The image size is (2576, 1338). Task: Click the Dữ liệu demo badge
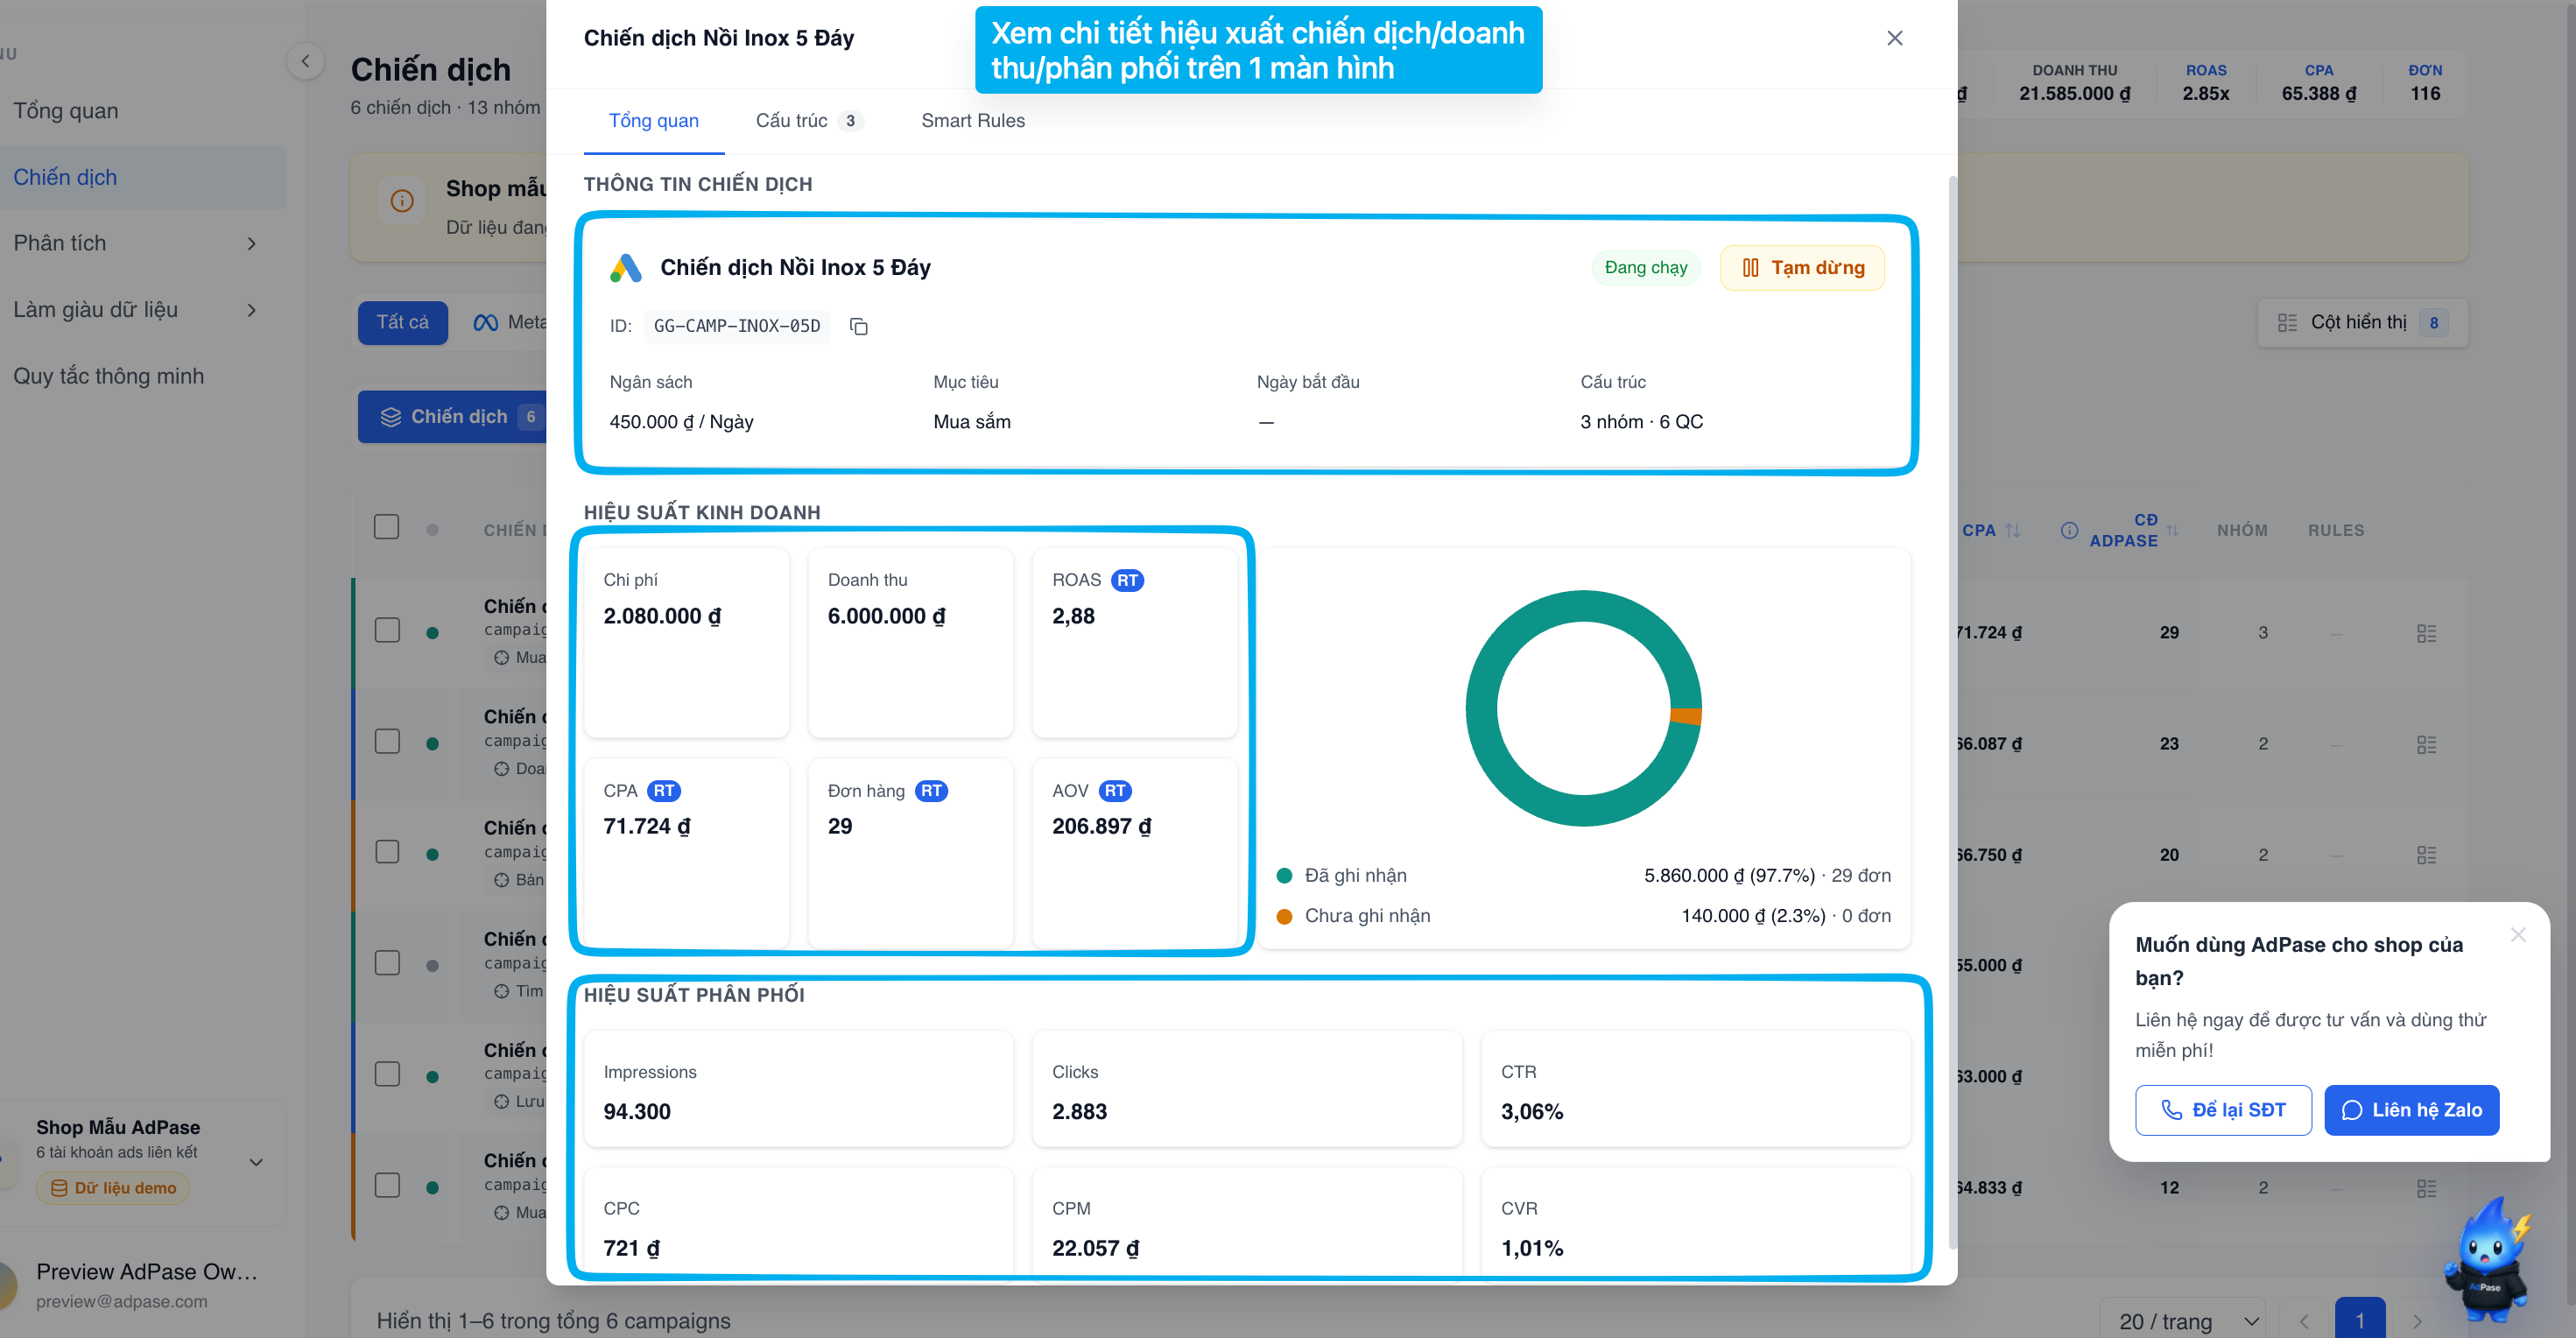tap(113, 1188)
